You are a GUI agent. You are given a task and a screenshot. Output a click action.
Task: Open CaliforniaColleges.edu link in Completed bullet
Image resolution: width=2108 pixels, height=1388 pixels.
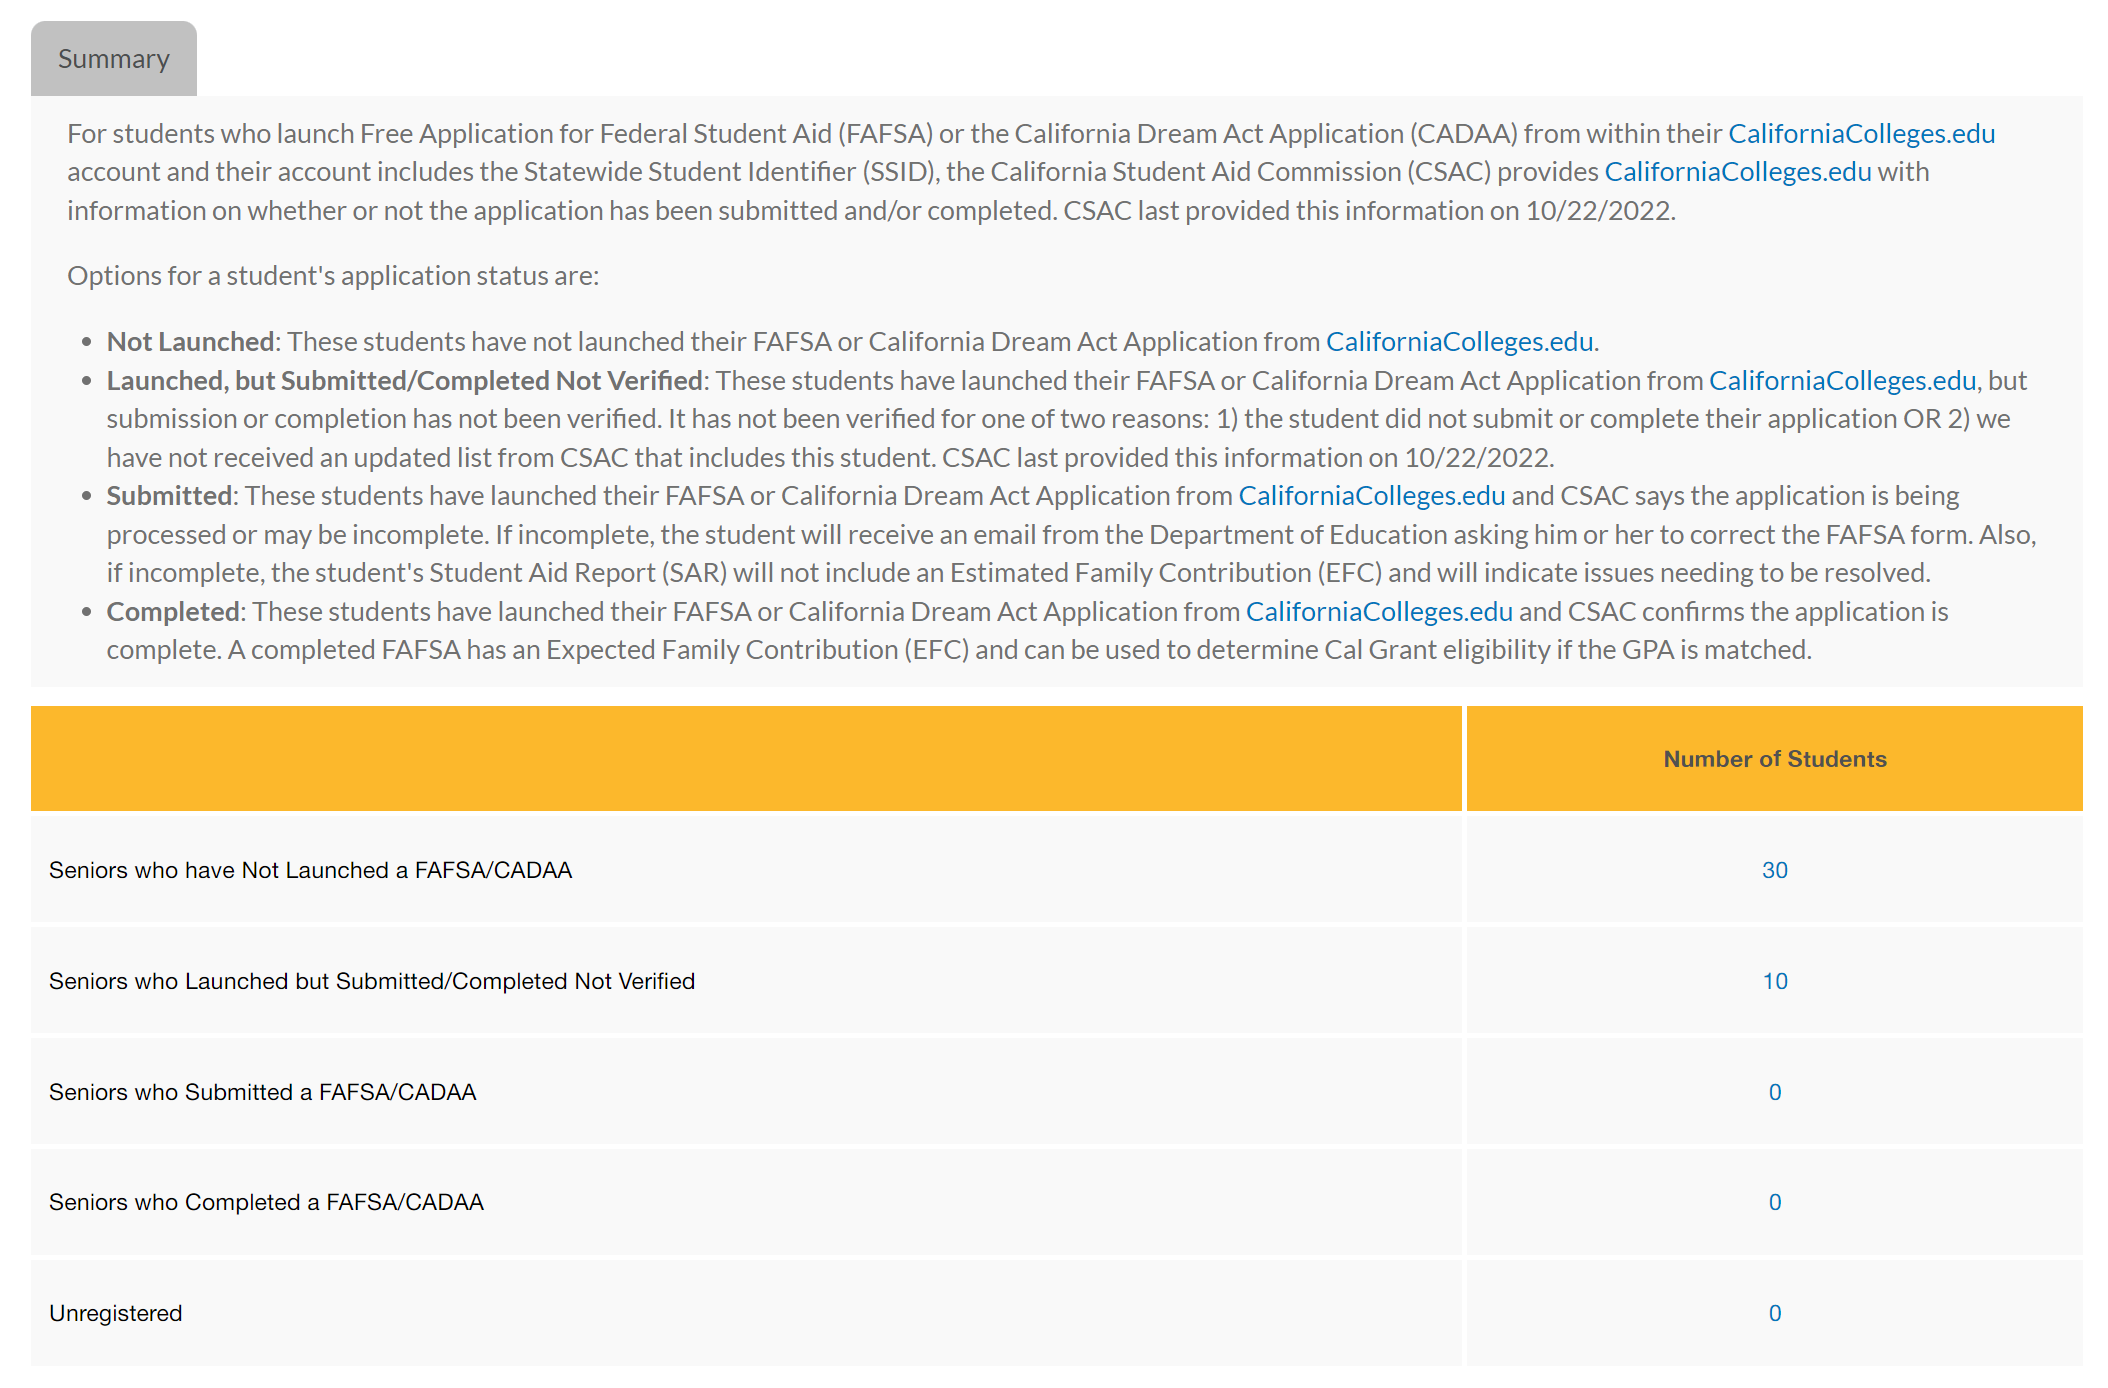1379,612
